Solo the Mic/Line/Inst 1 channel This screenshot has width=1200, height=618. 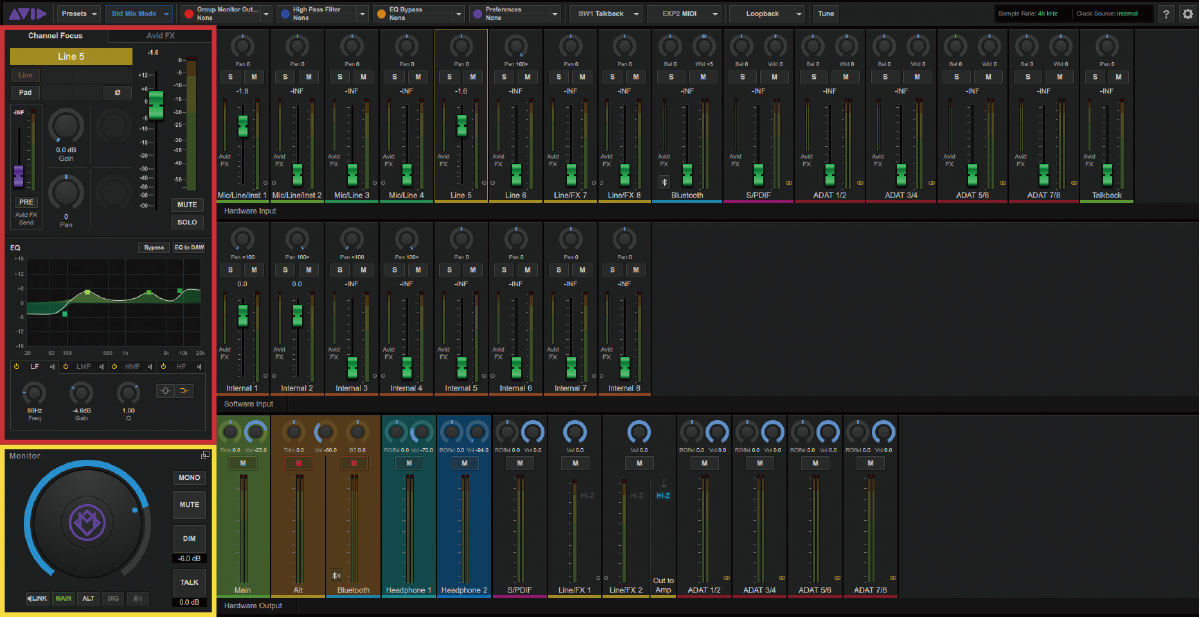pyautogui.click(x=229, y=76)
